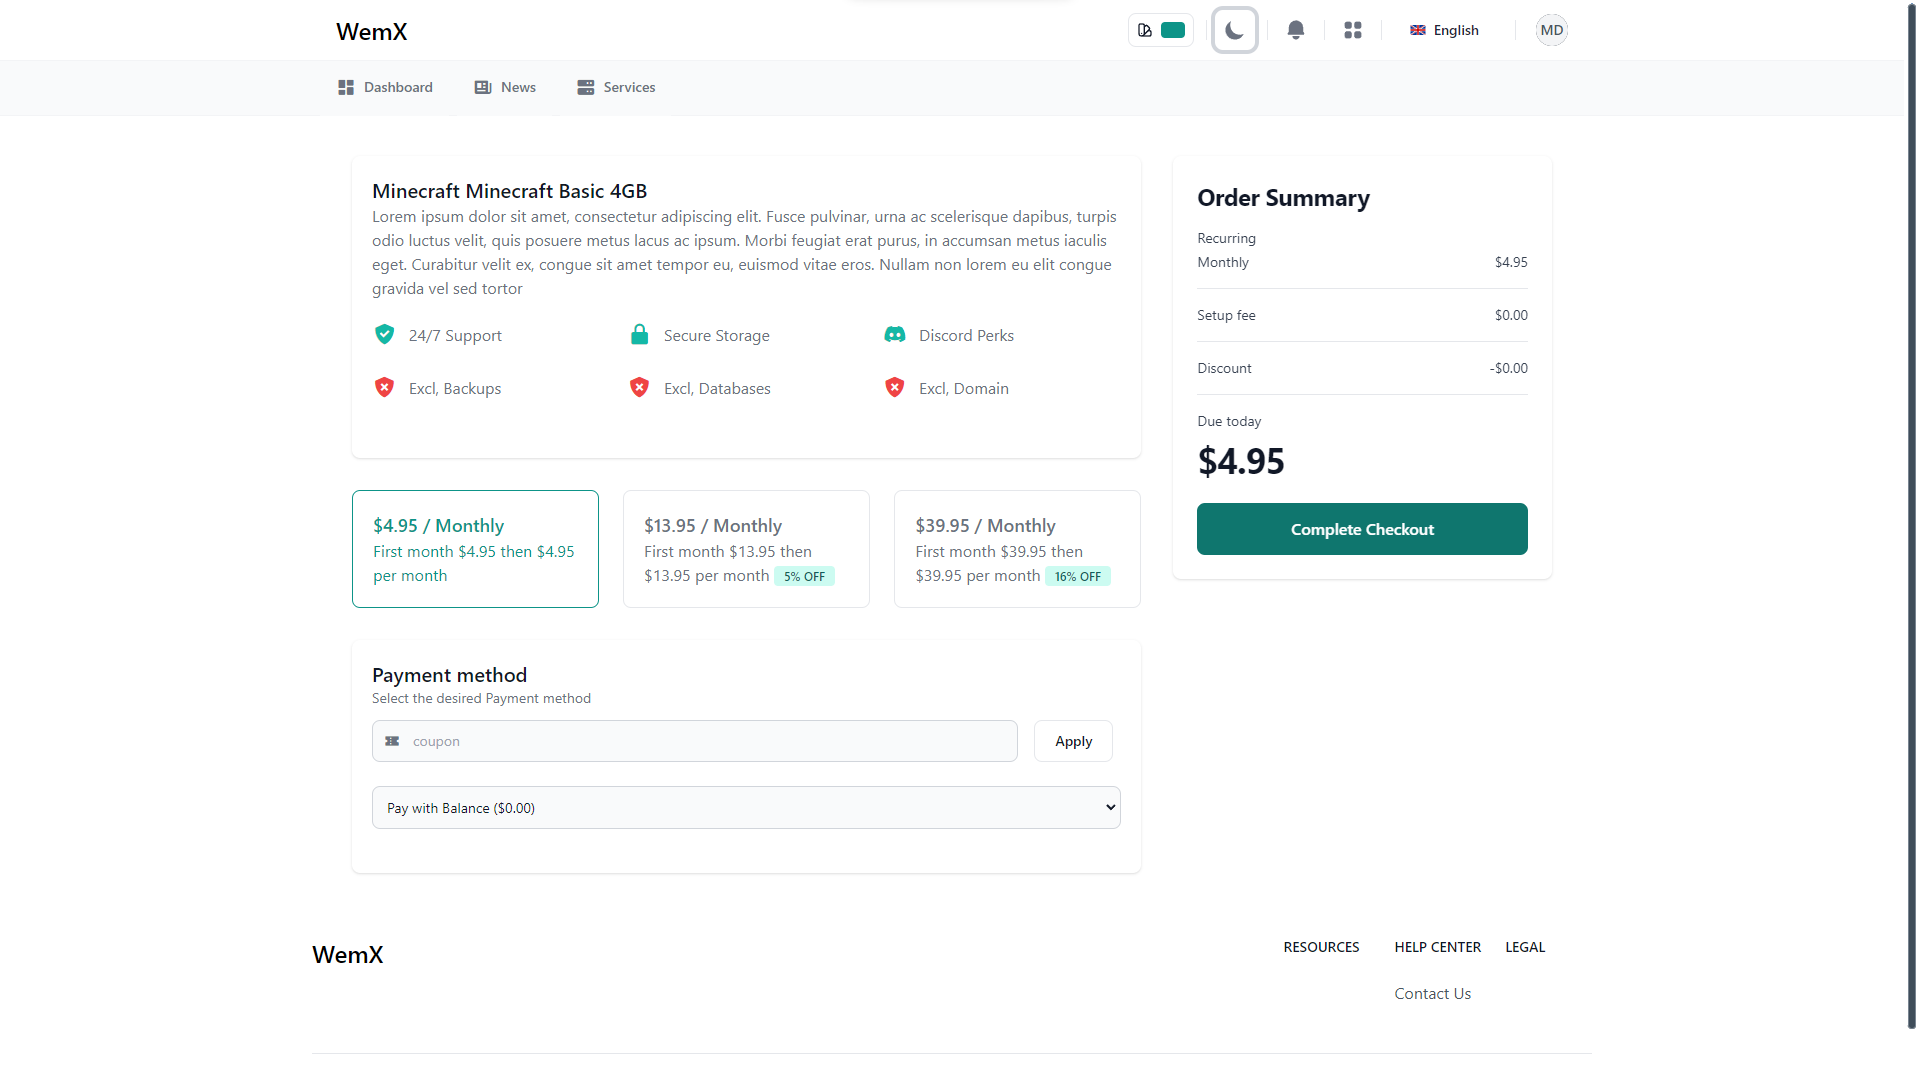Open the News tab
Image resolution: width=1920 pixels, height=1080 pixels.
pos(505,87)
